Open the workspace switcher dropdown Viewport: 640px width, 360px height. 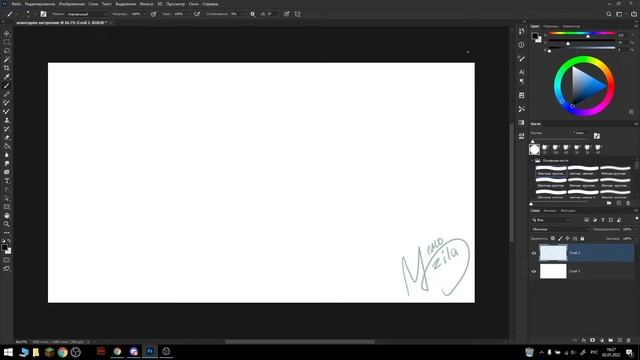click(620, 14)
